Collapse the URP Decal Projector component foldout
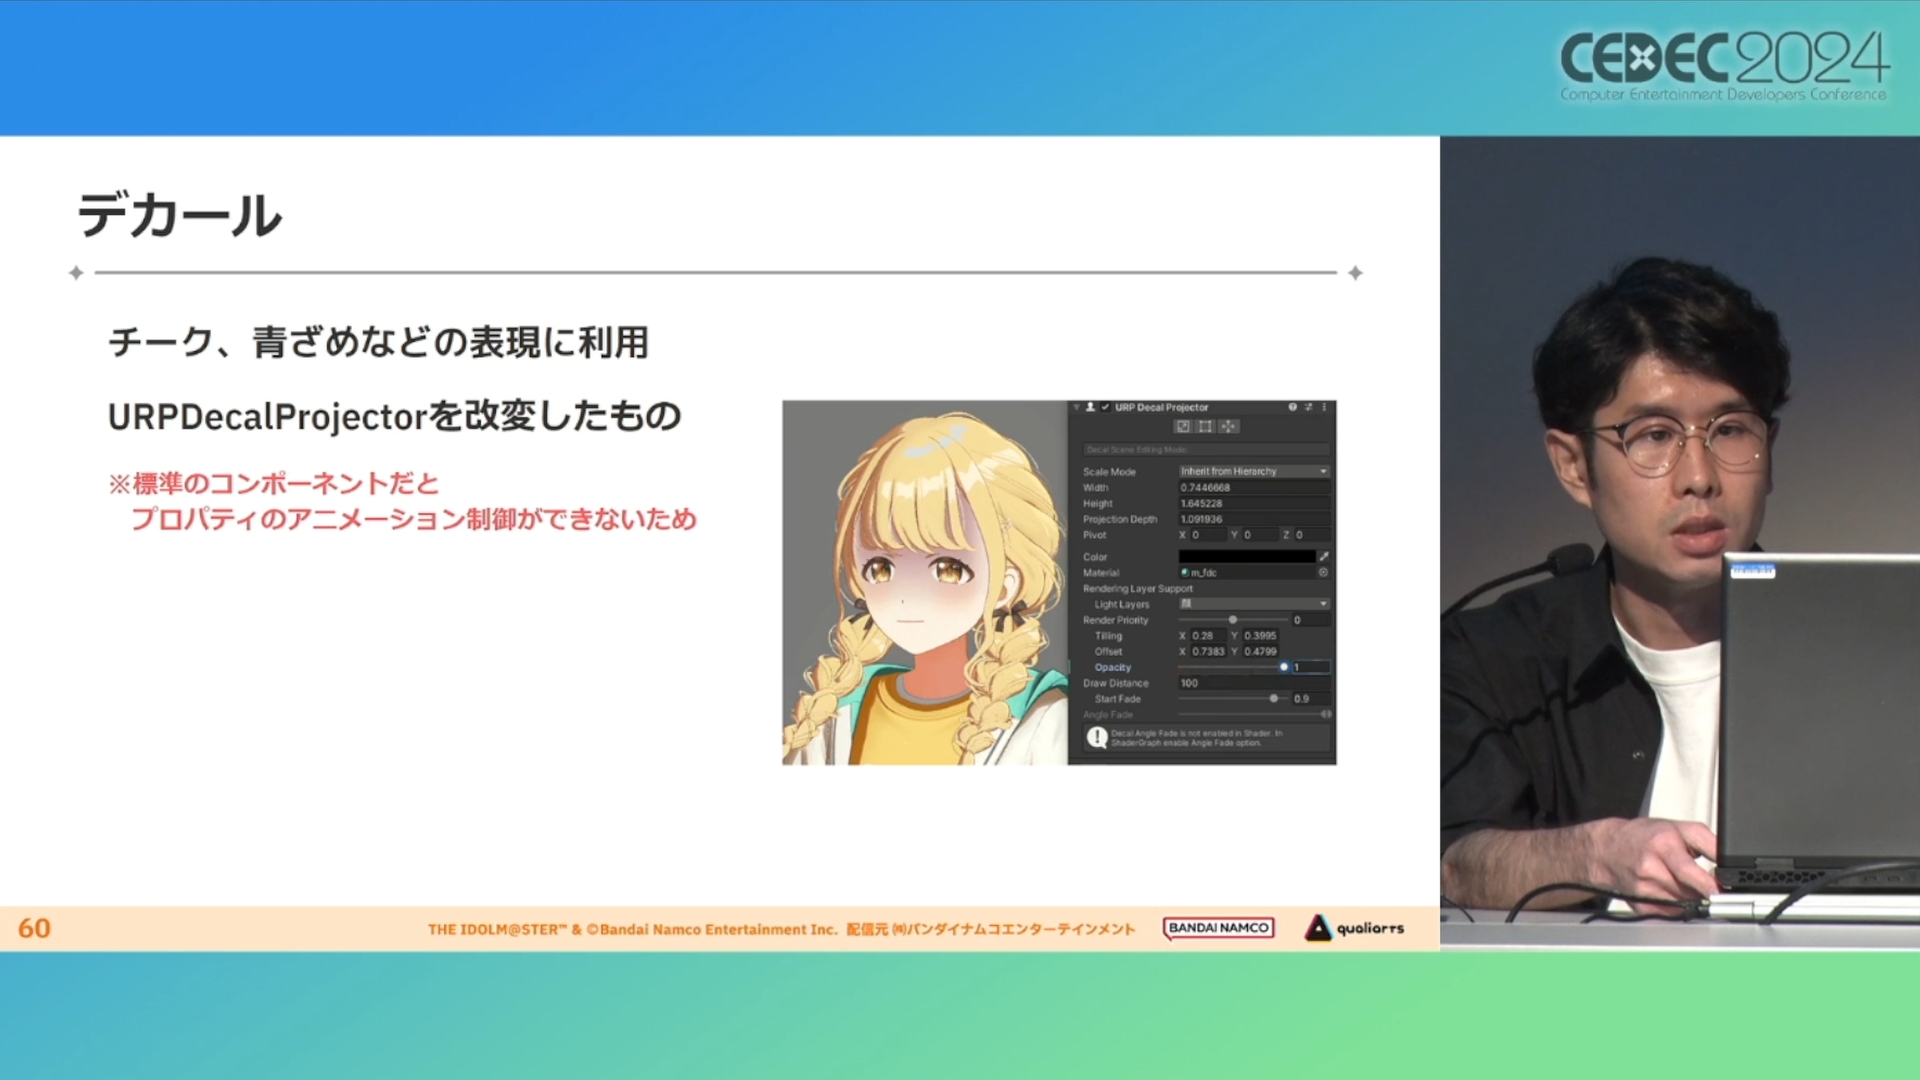This screenshot has height=1080, width=1920. click(x=1077, y=408)
